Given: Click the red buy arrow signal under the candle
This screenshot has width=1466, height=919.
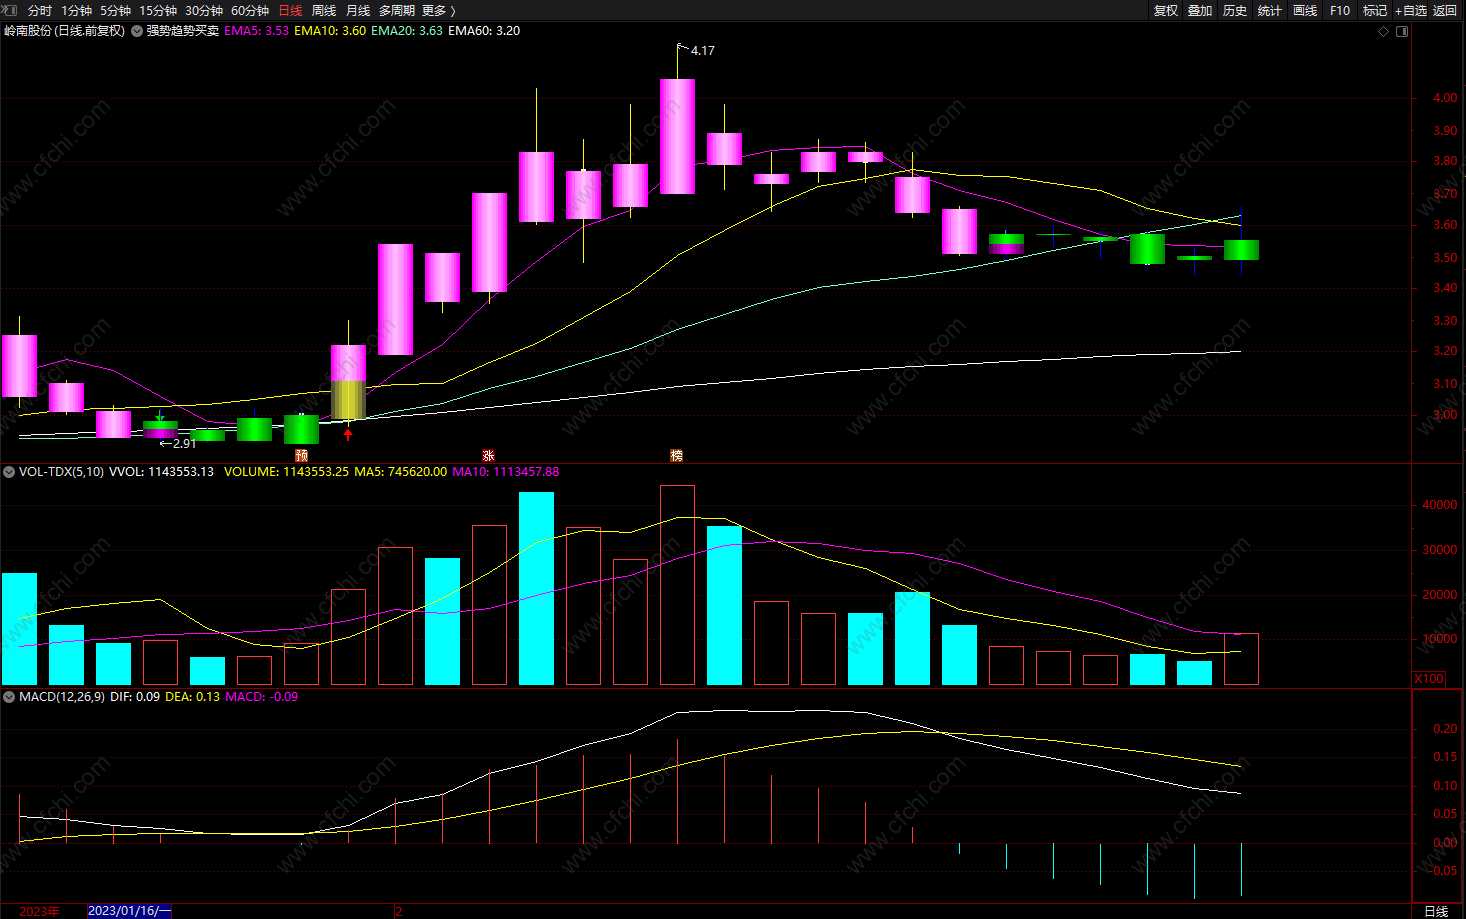Looking at the screenshot, I should [x=348, y=434].
